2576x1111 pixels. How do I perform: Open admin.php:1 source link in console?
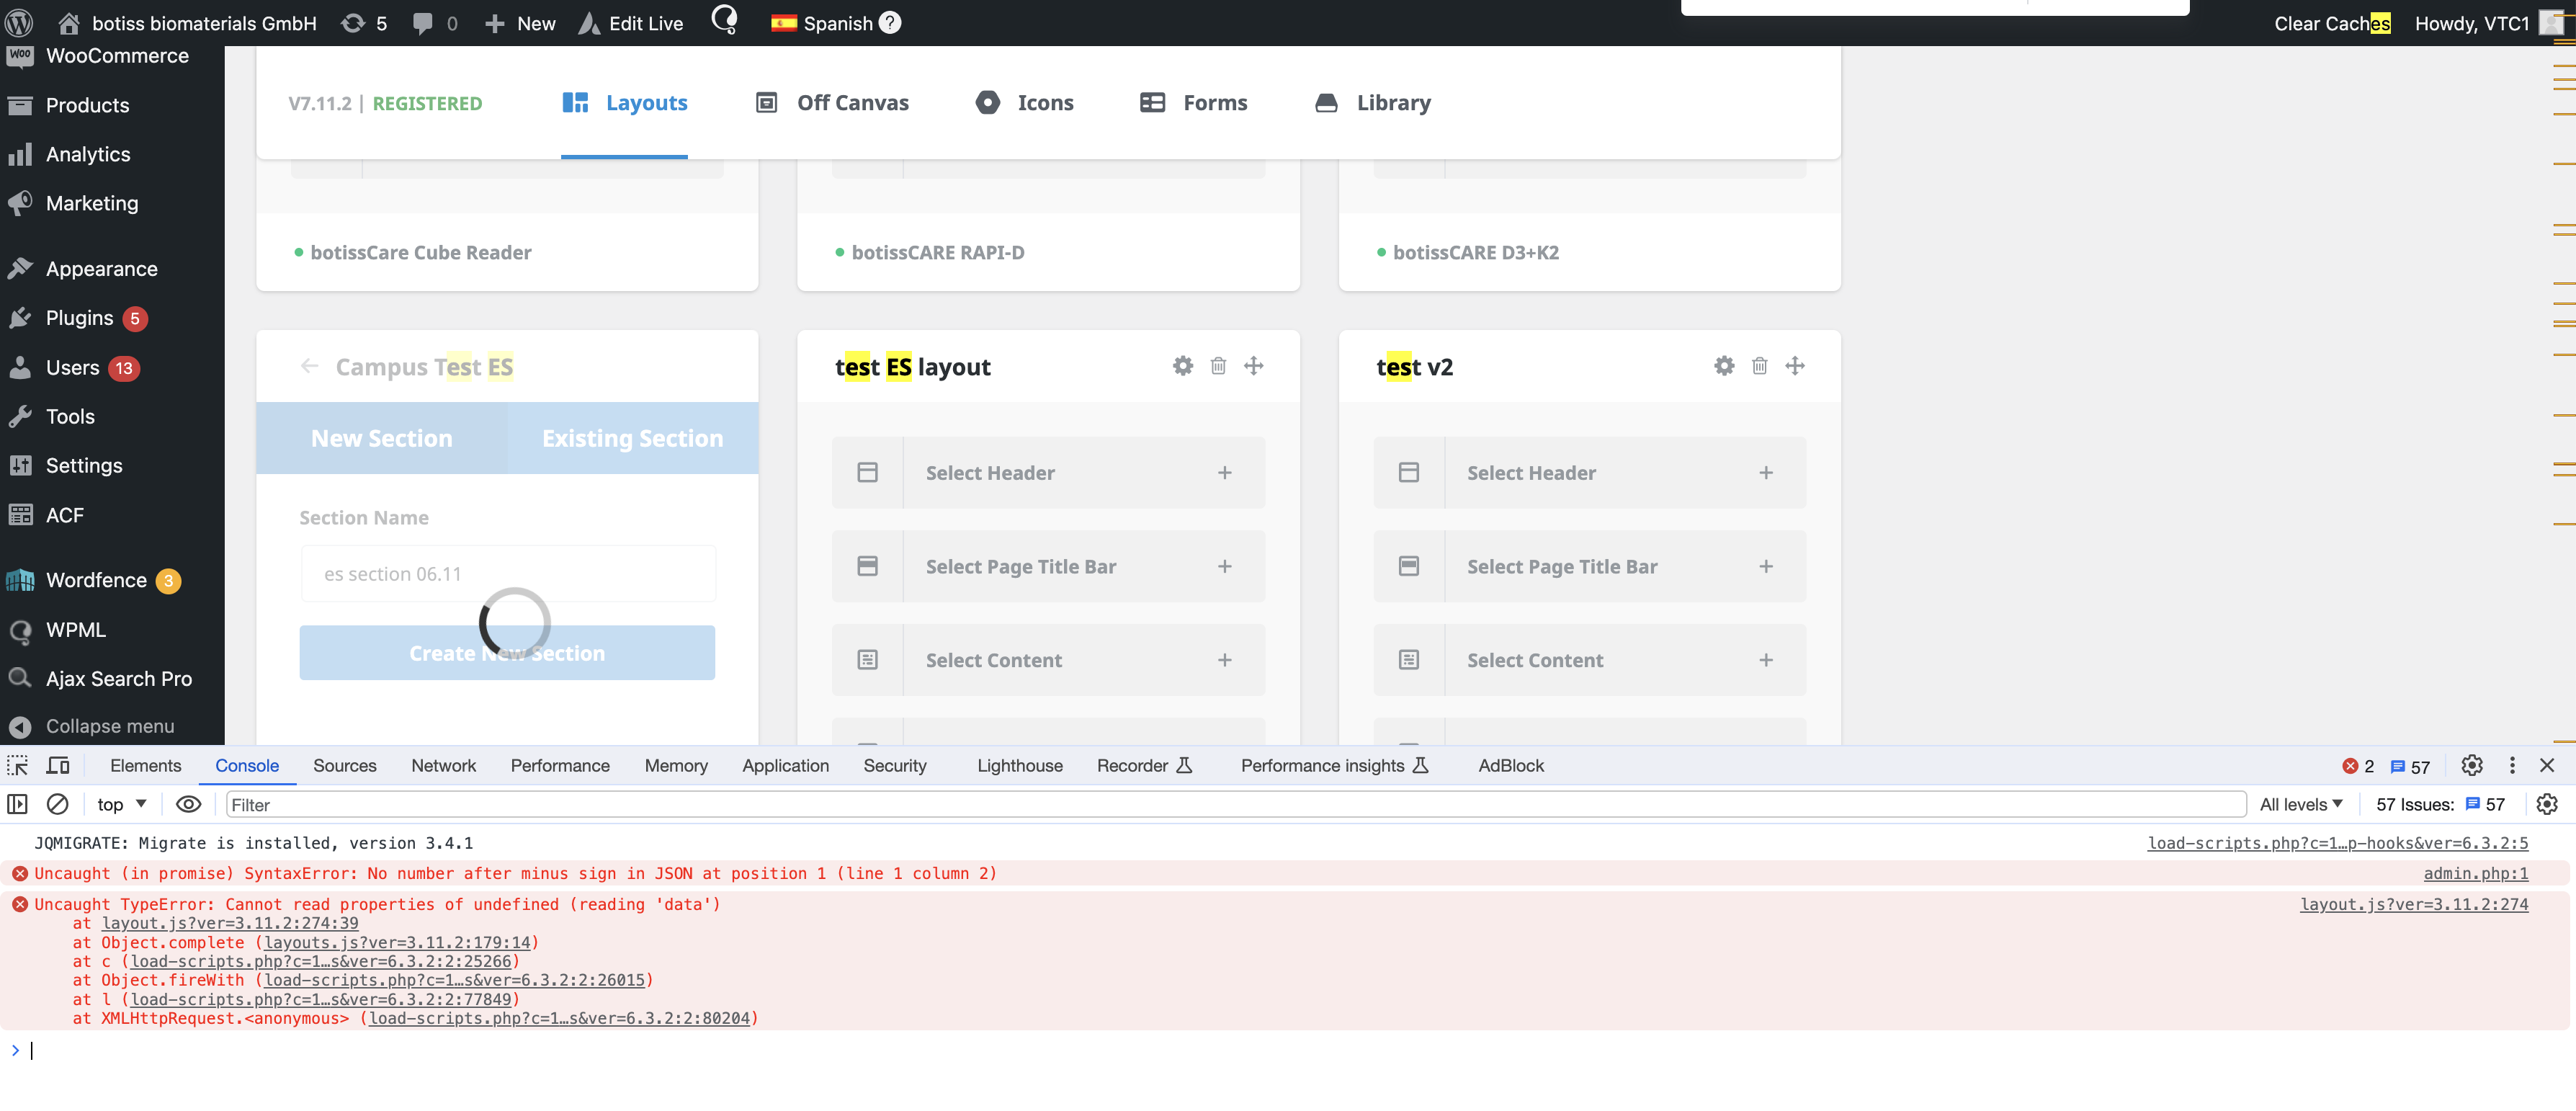pos(2475,873)
